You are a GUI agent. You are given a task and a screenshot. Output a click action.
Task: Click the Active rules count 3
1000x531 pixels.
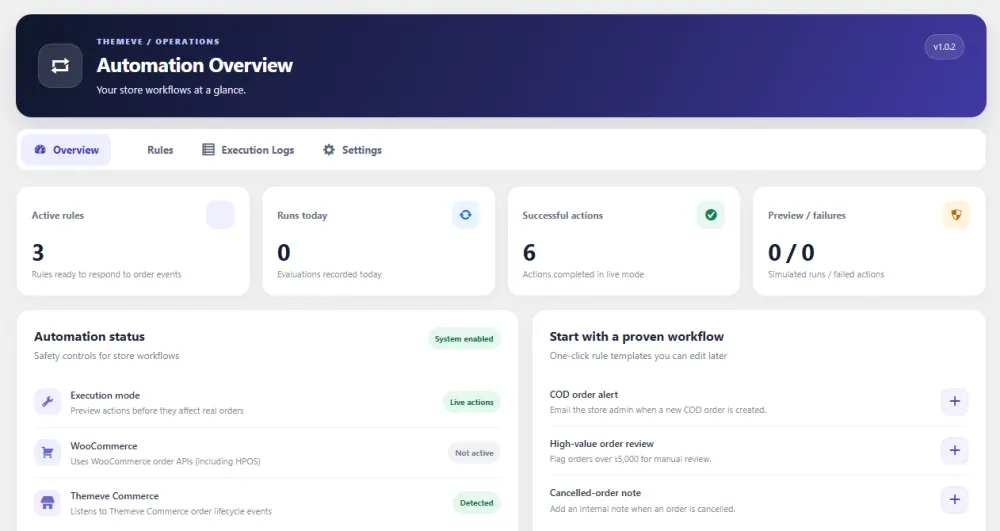[38, 253]
